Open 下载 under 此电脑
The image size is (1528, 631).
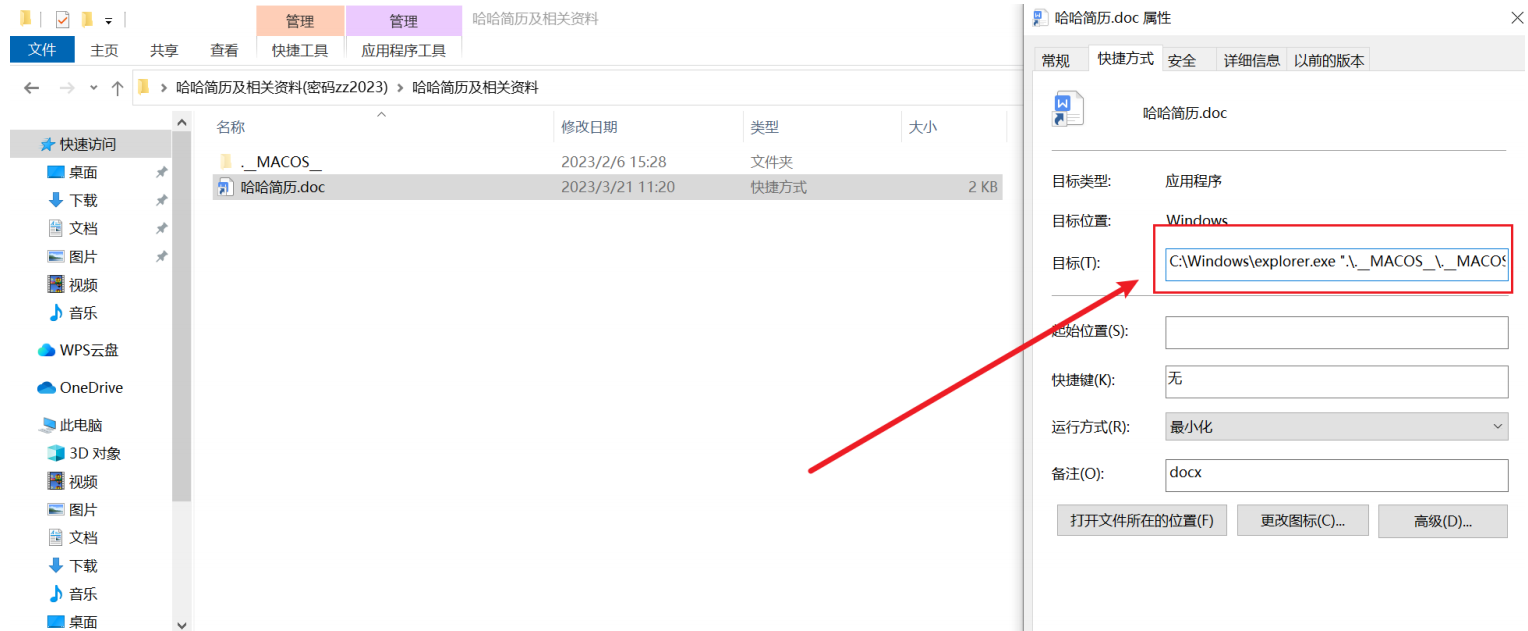(x=83, y=565)
